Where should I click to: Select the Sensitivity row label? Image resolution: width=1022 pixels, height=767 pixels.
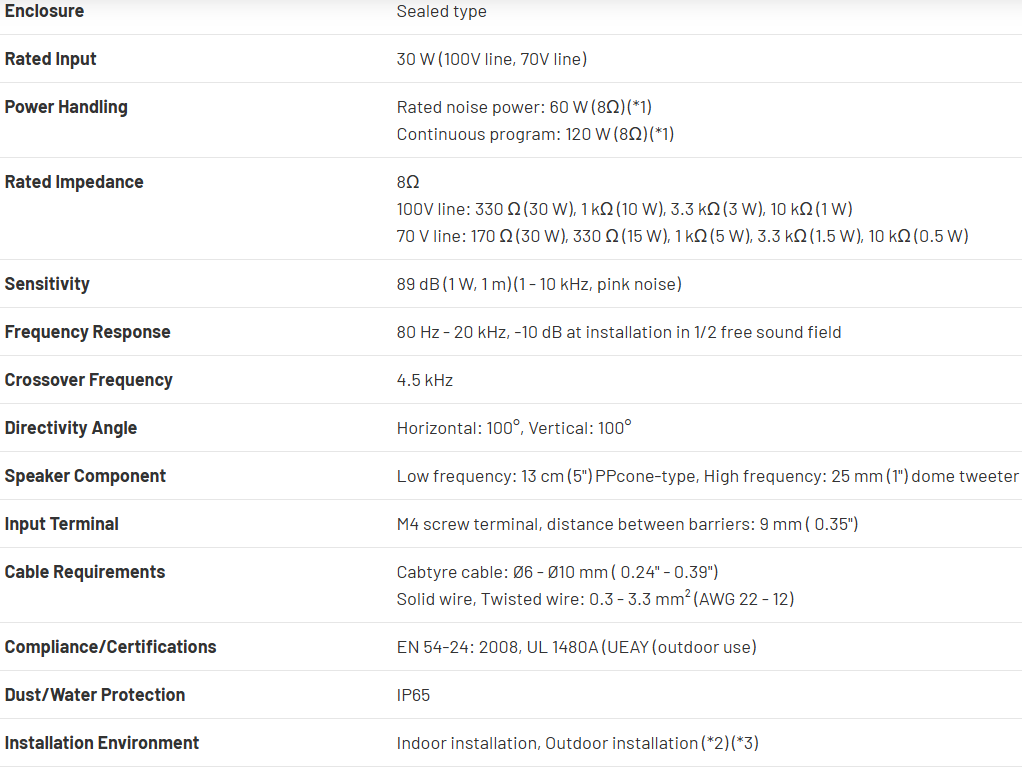tap(47, 284)
